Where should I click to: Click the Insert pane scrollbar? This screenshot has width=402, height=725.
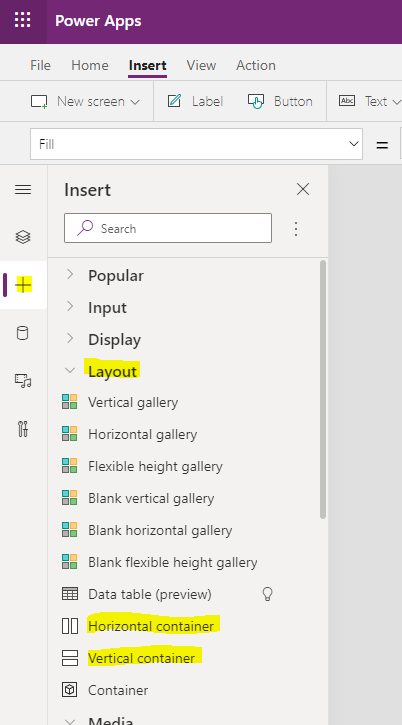pyautogui.click(x=323, y=389)
